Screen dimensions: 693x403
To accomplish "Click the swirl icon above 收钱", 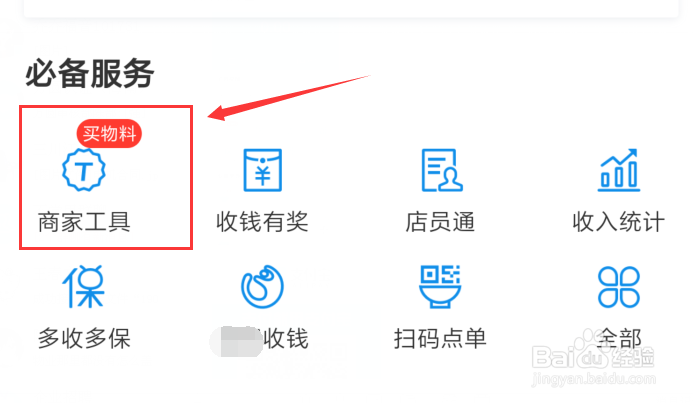I will pos(263,287).
